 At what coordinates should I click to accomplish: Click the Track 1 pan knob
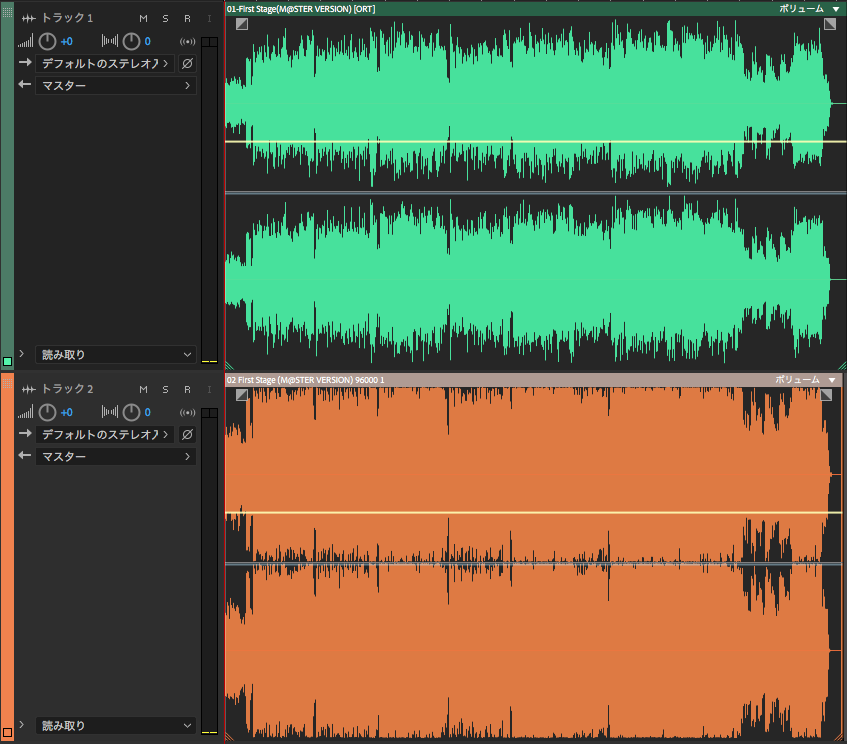131,41
